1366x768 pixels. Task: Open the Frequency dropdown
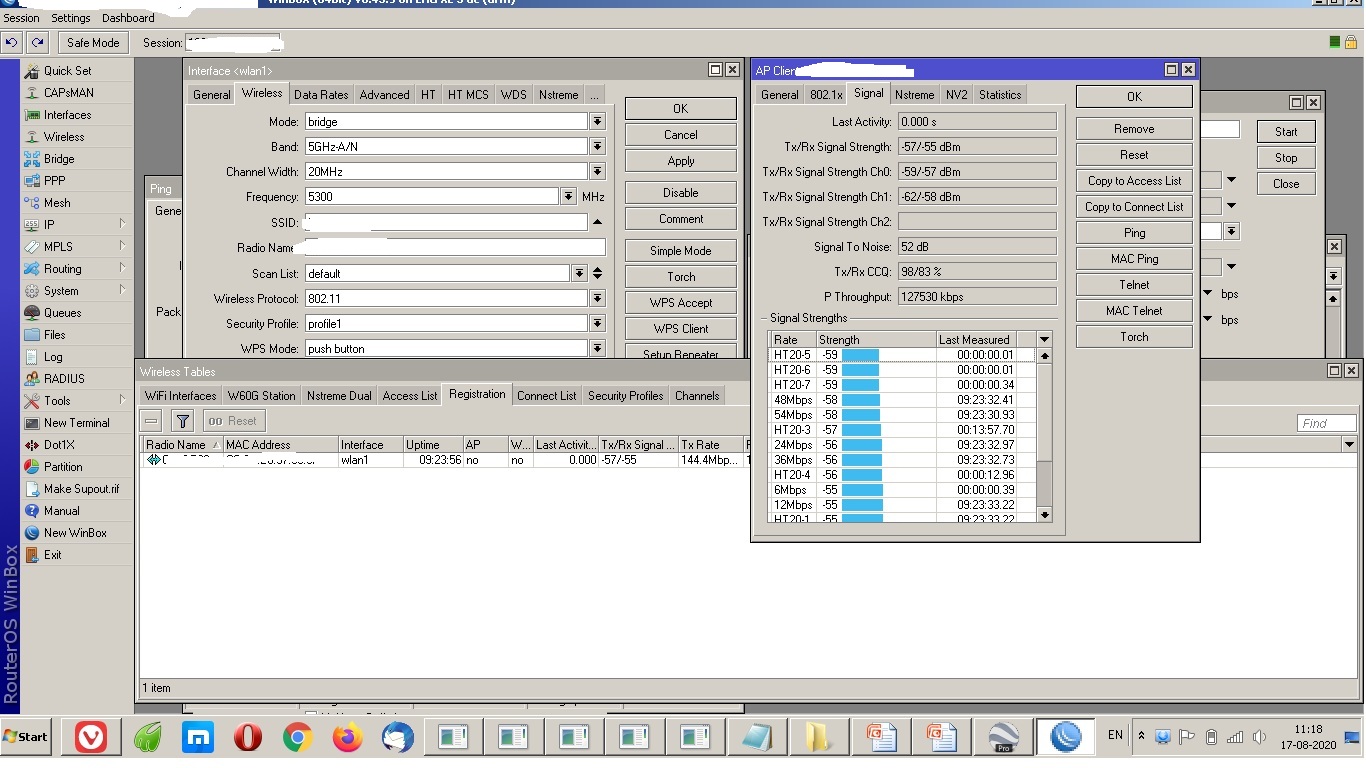568,197
